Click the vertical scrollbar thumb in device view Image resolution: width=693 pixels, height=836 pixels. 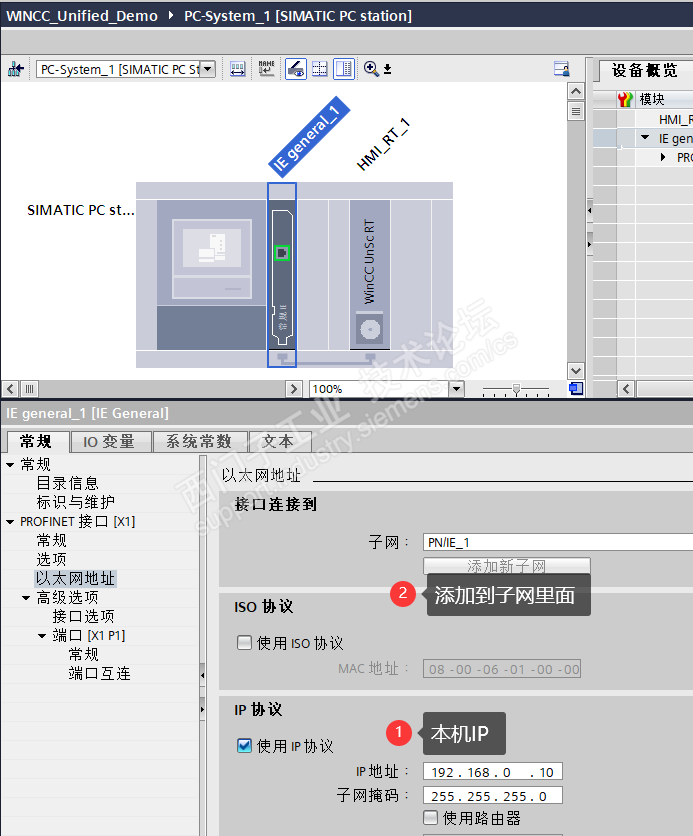pyautogui.click(x=575, y=111)
